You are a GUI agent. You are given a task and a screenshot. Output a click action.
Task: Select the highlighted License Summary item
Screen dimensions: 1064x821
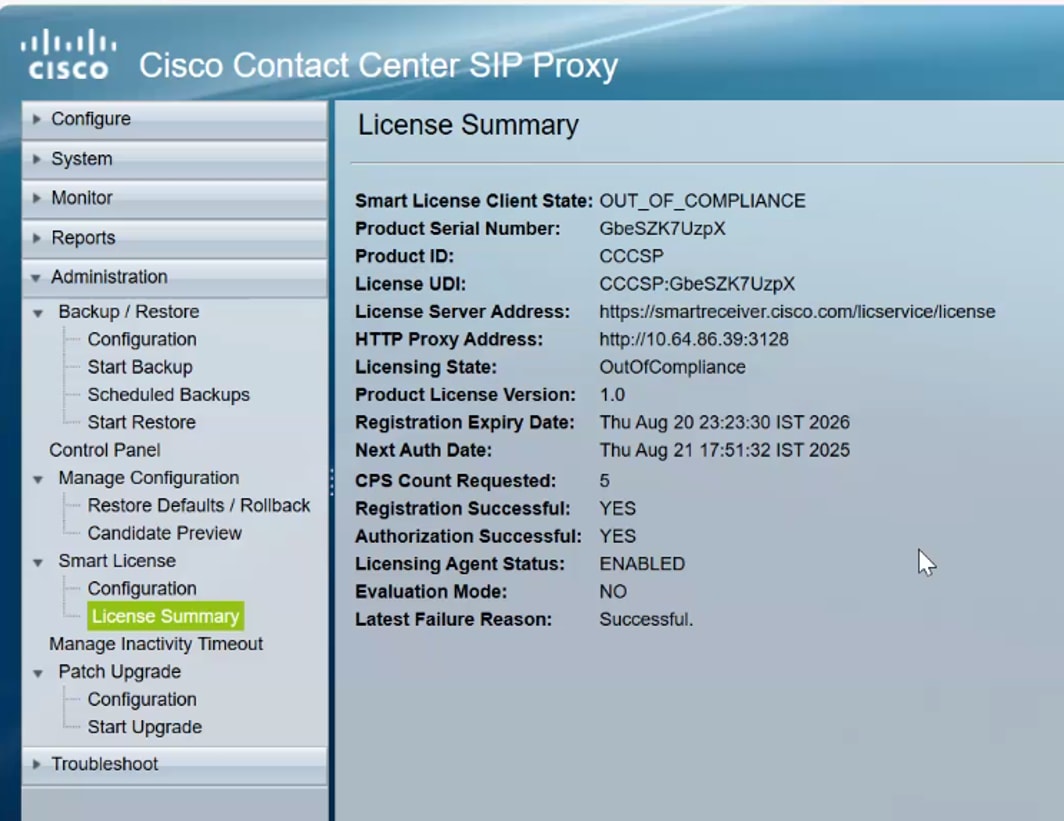166,616
